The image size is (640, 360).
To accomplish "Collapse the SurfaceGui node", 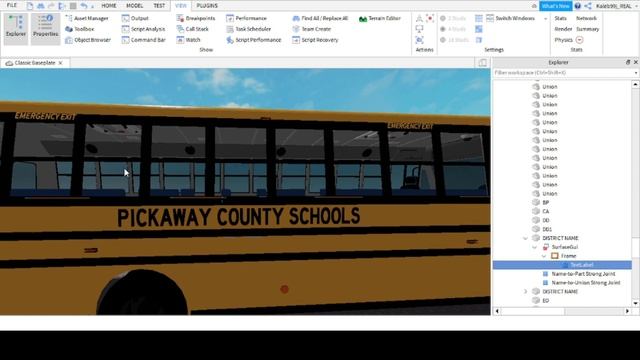I will click(535, 247).
